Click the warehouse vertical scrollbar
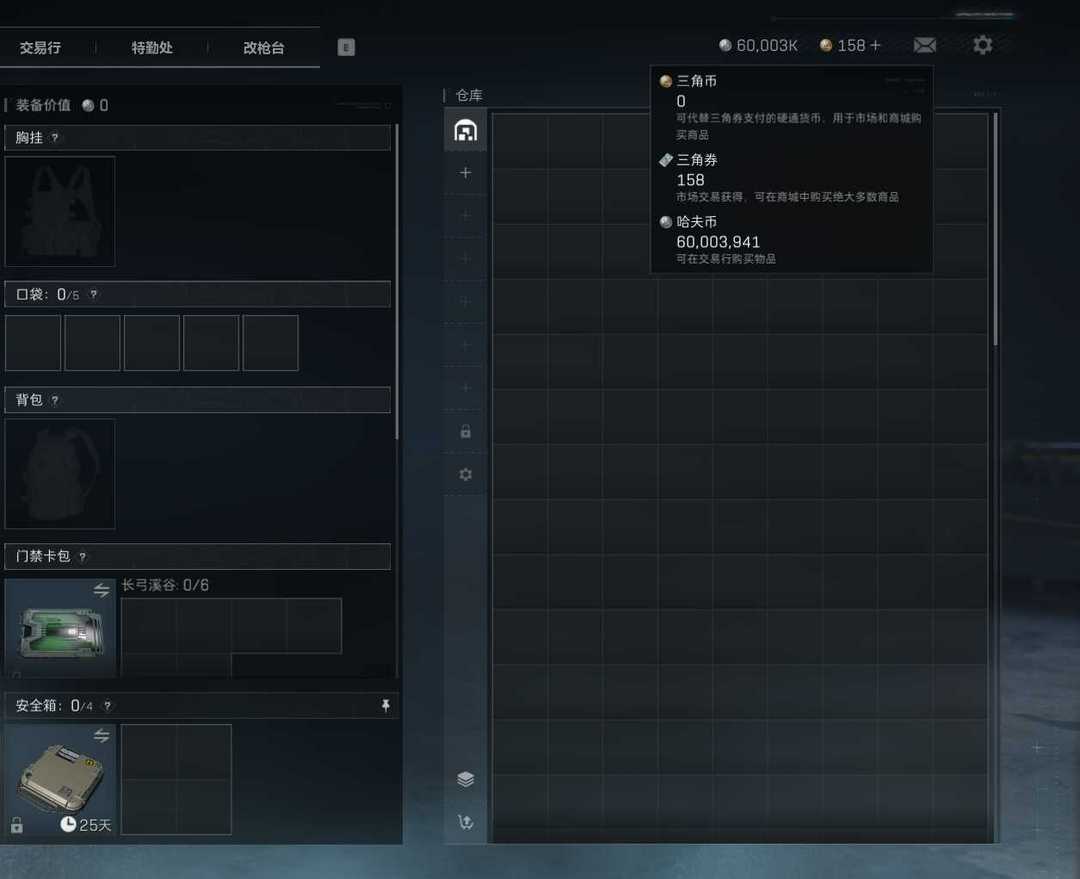 coord(995,229)
